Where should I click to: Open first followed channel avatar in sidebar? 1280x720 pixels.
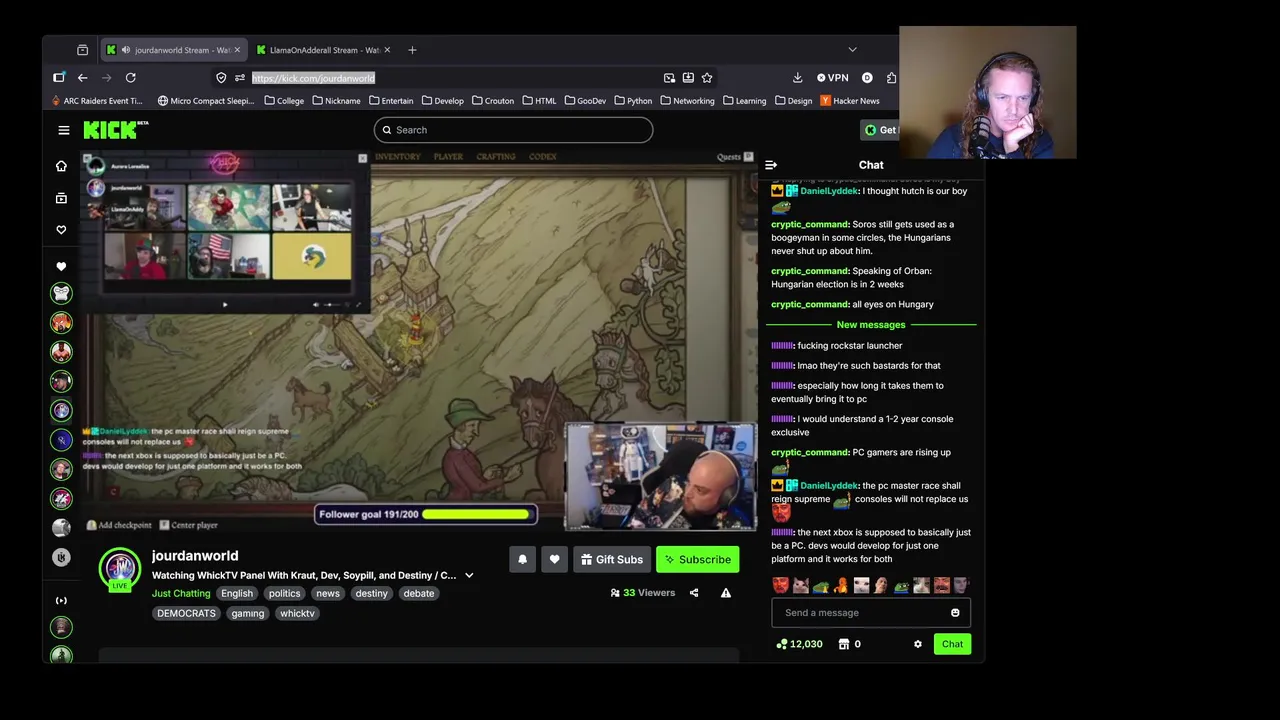tap(61, 293)
